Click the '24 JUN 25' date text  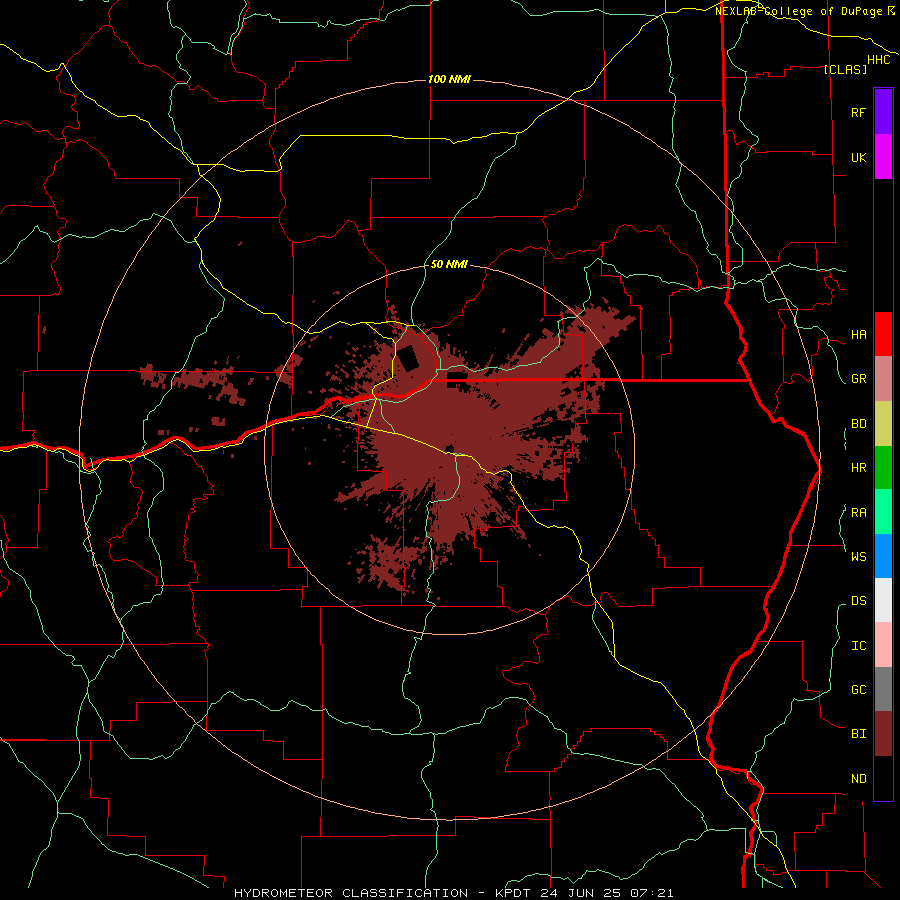tap(580, 893)
